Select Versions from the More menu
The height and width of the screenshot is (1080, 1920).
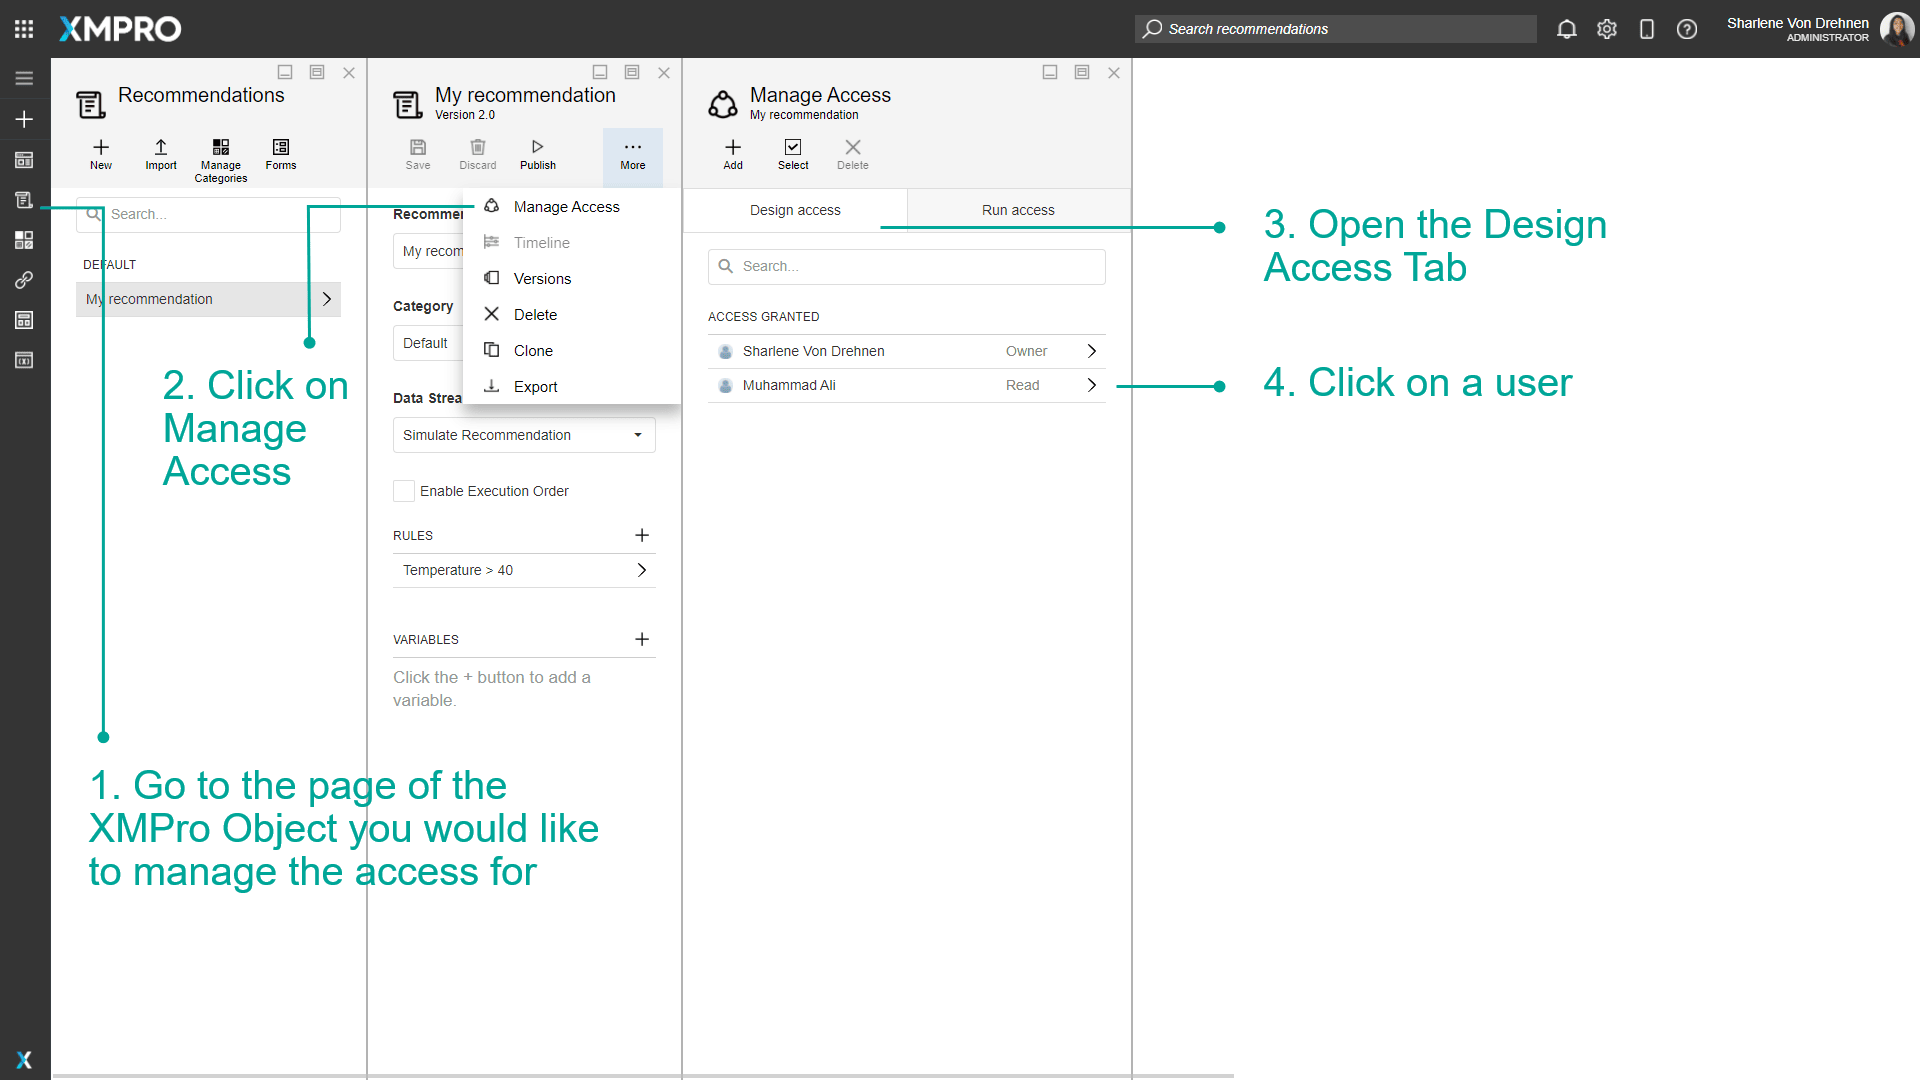pos(541,278)
